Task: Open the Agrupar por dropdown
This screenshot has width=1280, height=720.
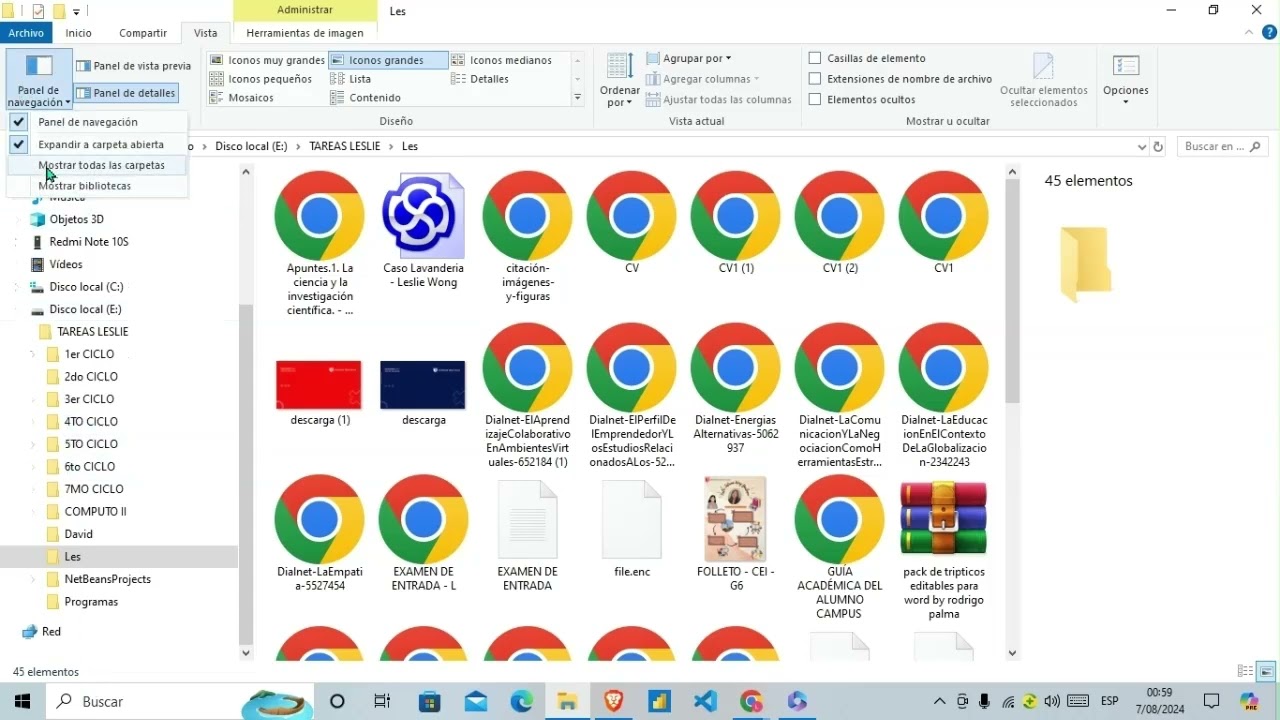Action: click(690, 58)
